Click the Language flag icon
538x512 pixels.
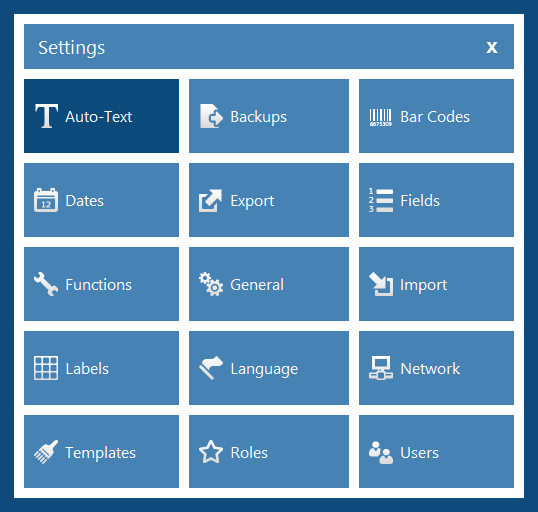tap(211, 368)
